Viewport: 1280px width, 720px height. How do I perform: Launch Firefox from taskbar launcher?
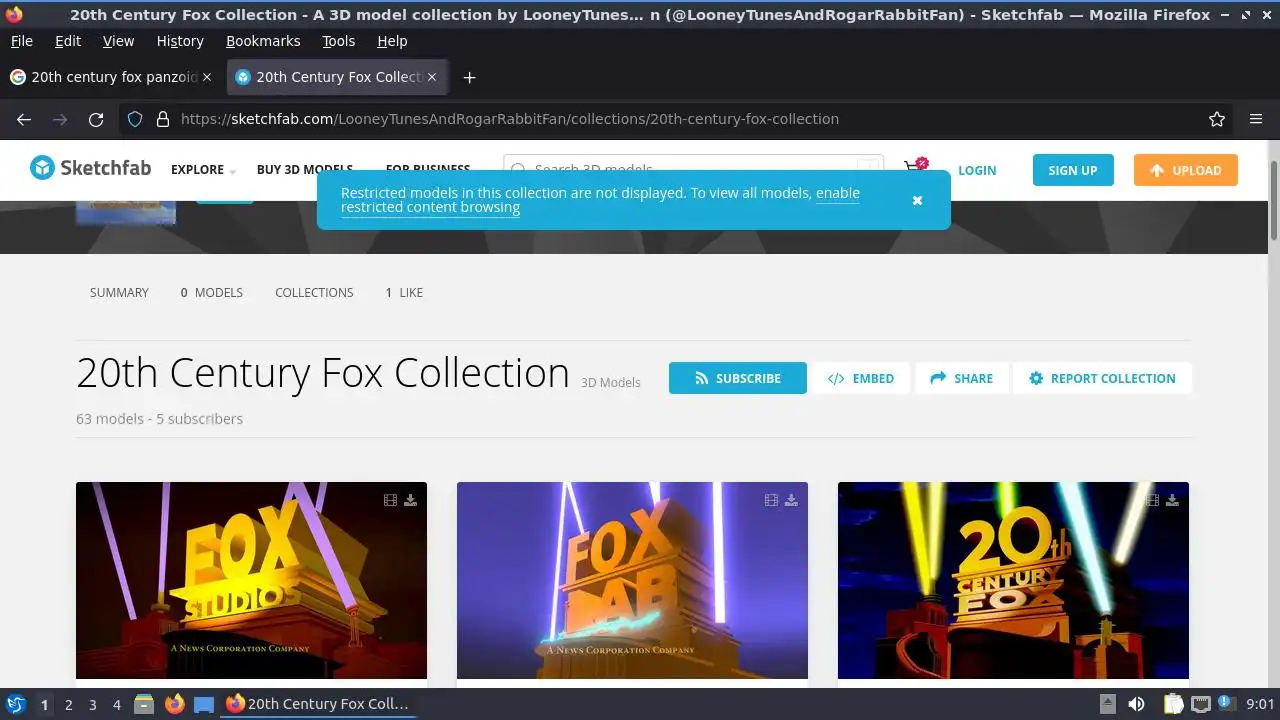[174, 704]
